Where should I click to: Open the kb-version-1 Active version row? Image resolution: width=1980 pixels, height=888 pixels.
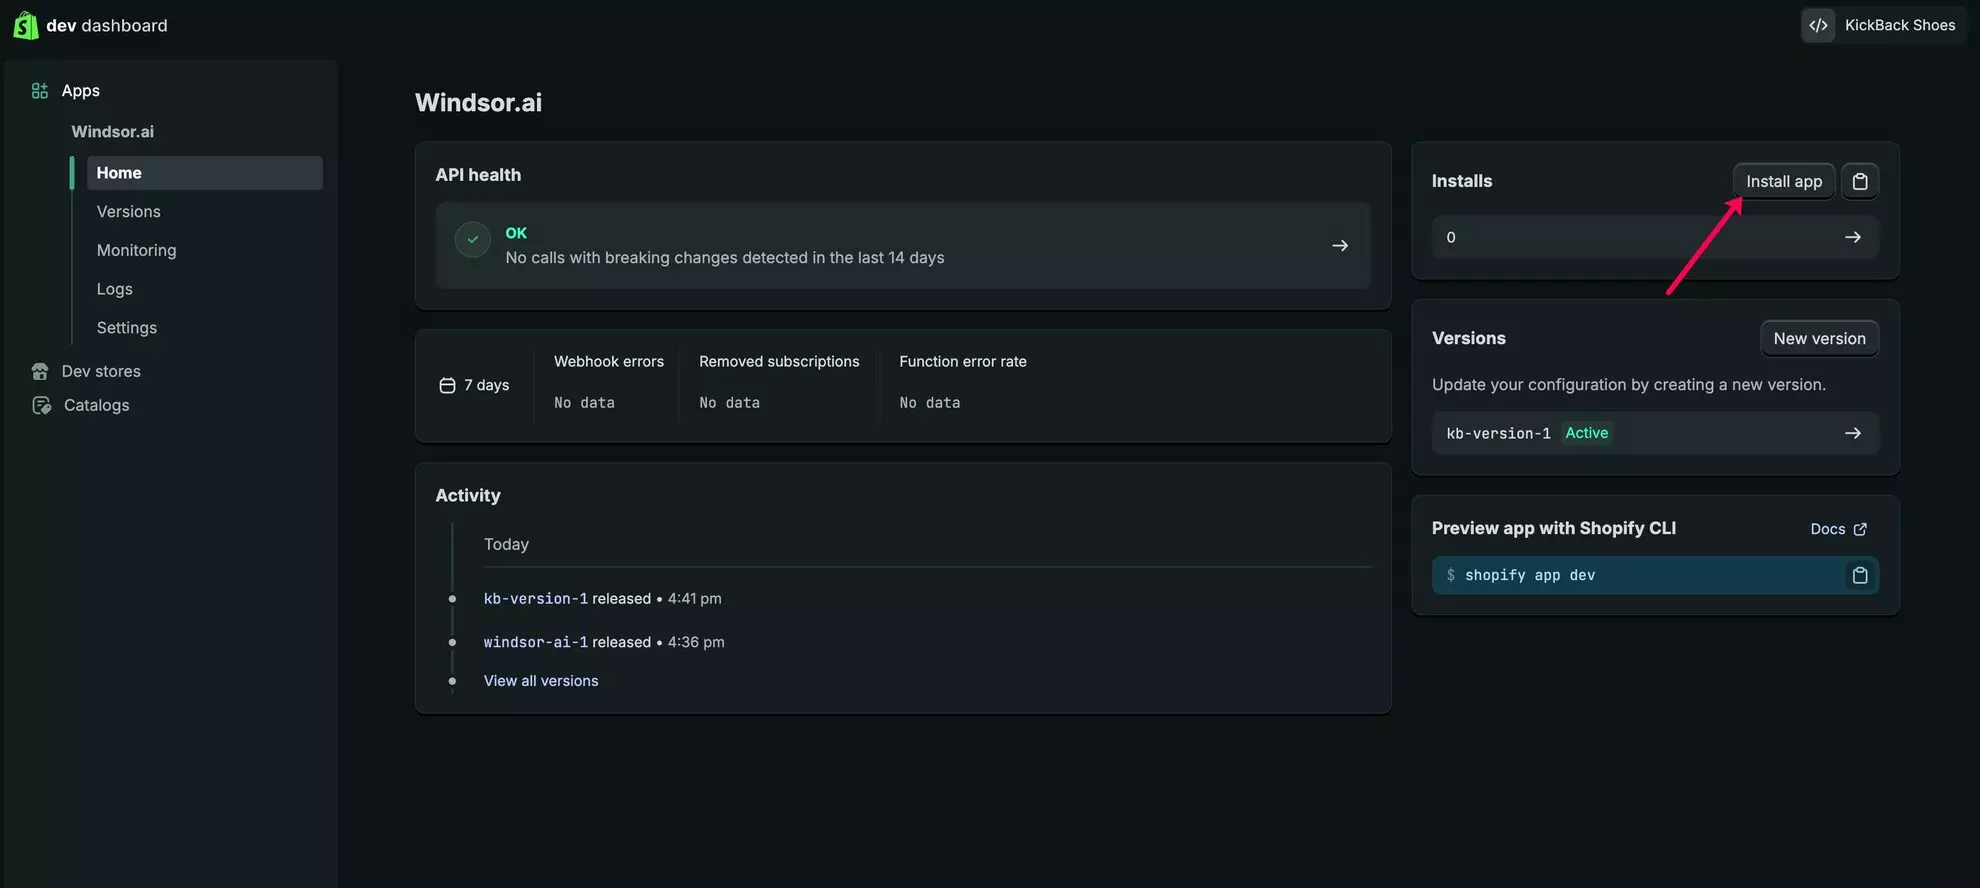pyautogui.click(x=1655, y=434)
